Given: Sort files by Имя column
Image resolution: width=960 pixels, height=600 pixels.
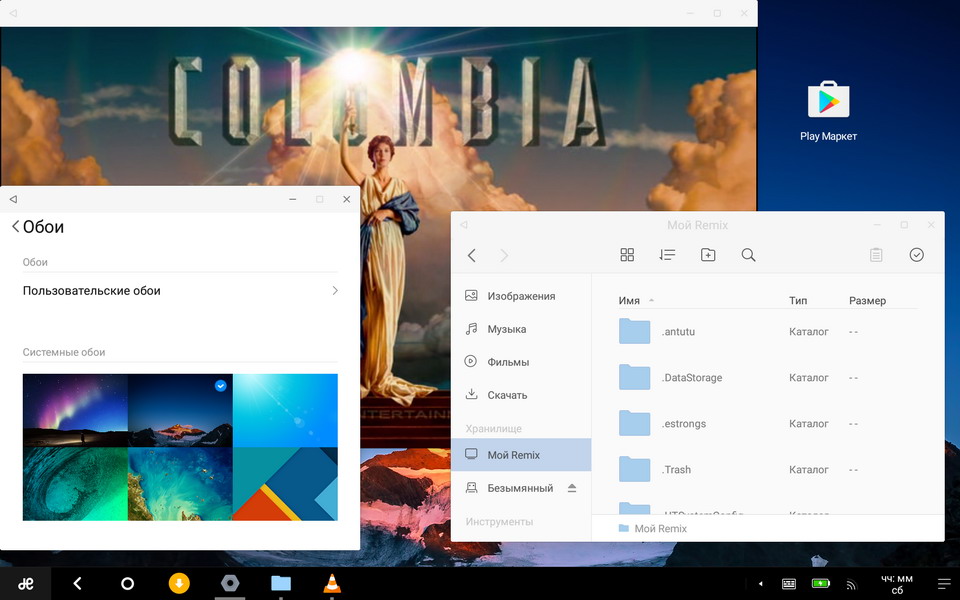Looking at the screenshot, I should point(630,300).
